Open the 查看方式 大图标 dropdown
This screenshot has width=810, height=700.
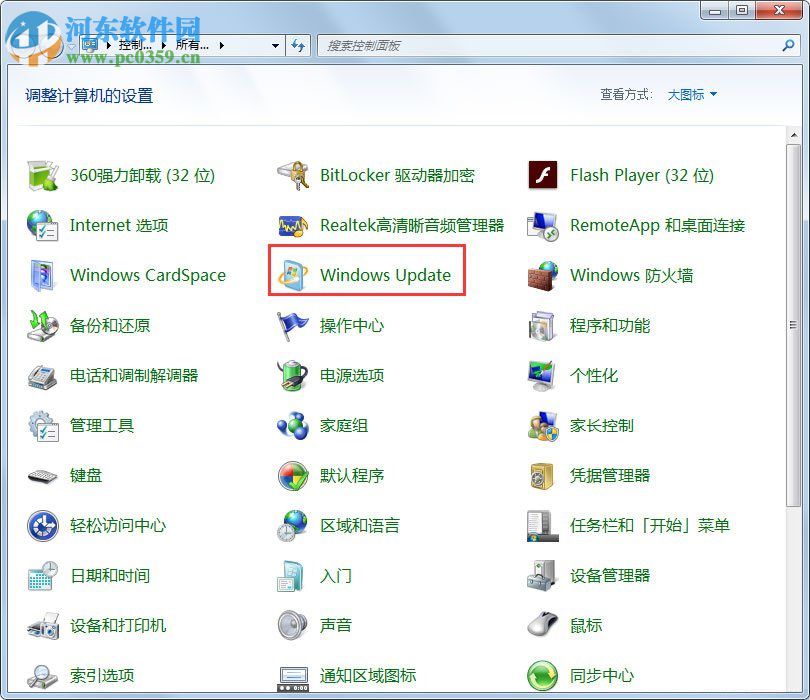coord(692,94)
